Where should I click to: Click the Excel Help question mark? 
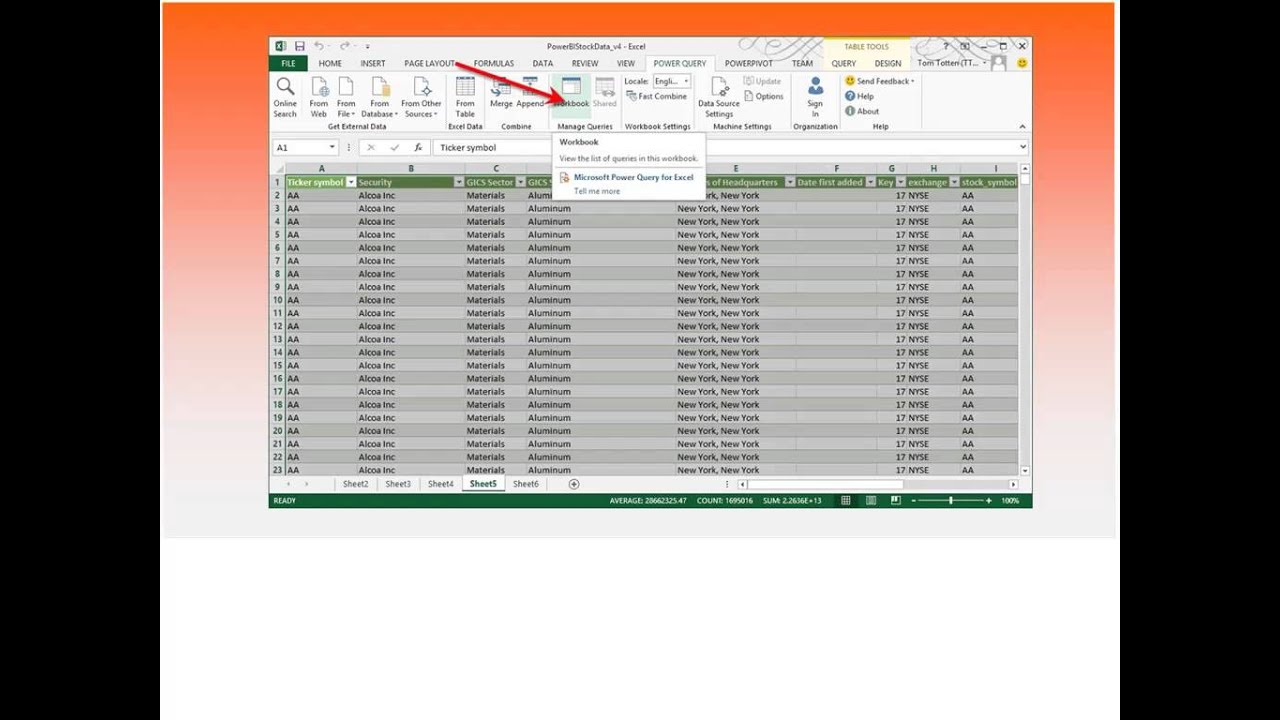pyautogui.click(x=945, y=46)
